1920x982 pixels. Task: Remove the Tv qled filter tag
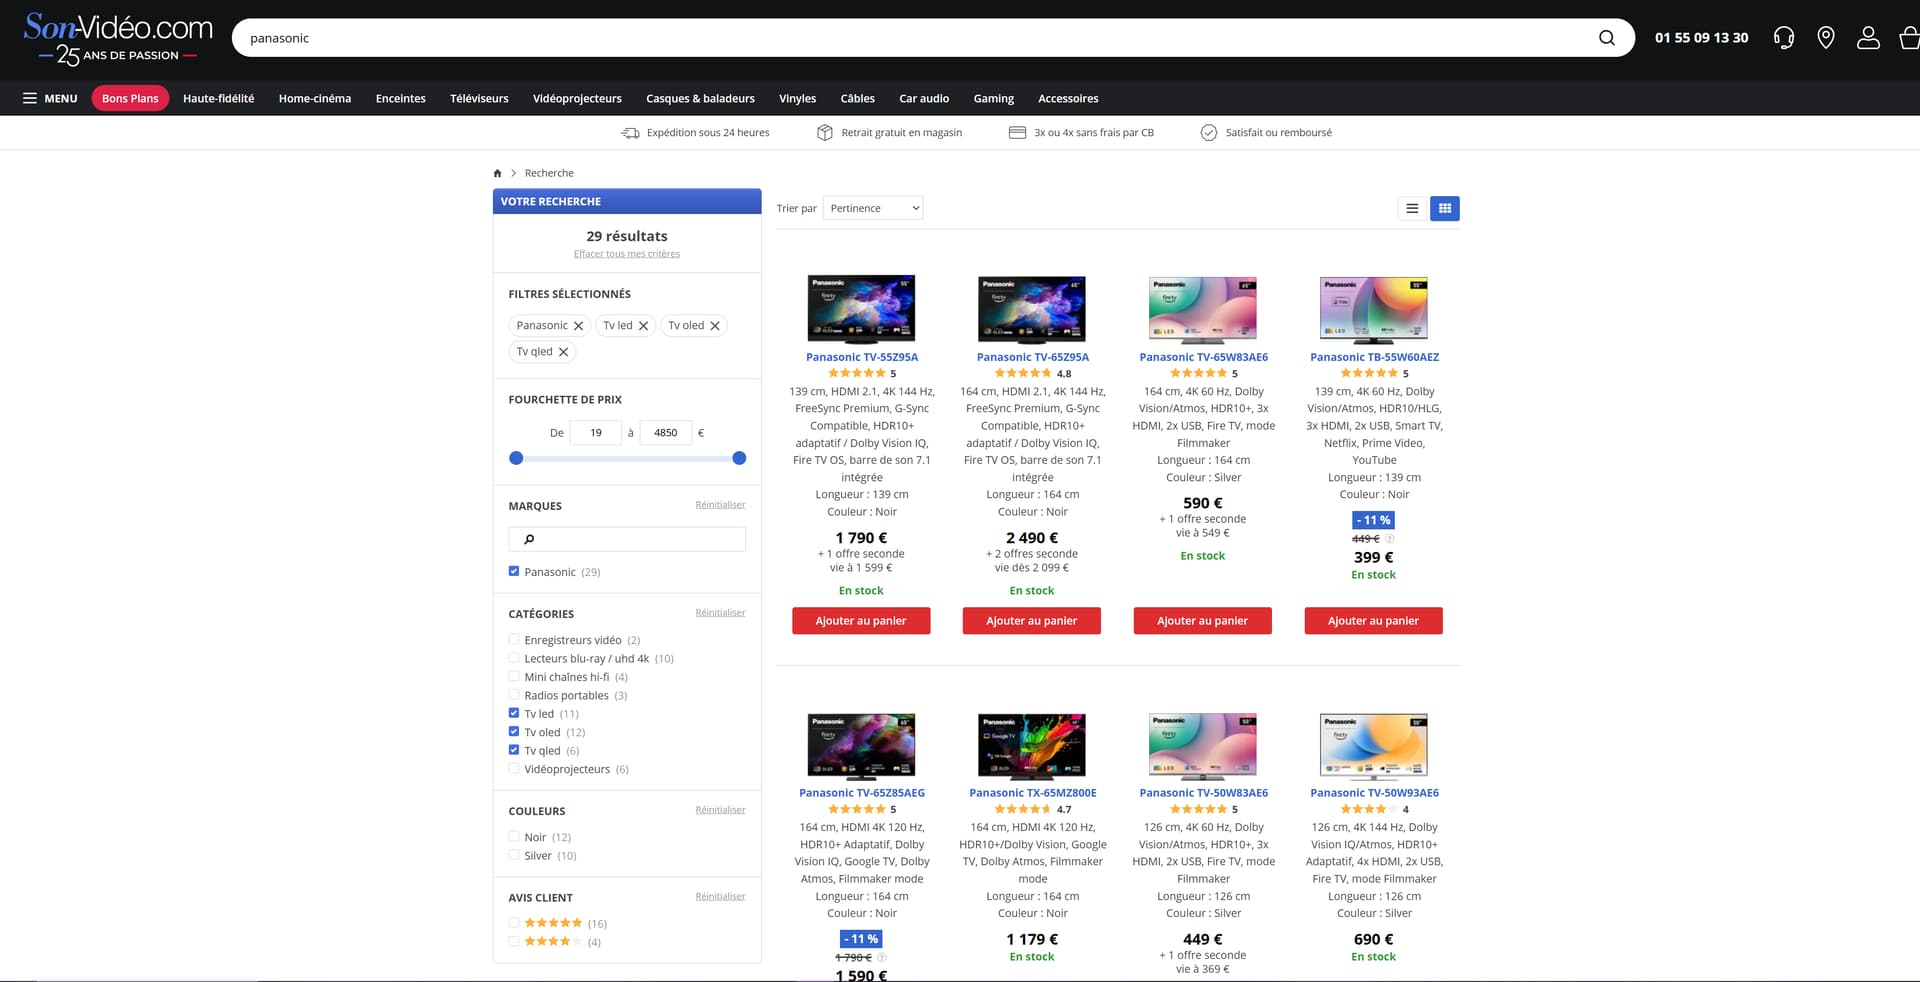563,352
